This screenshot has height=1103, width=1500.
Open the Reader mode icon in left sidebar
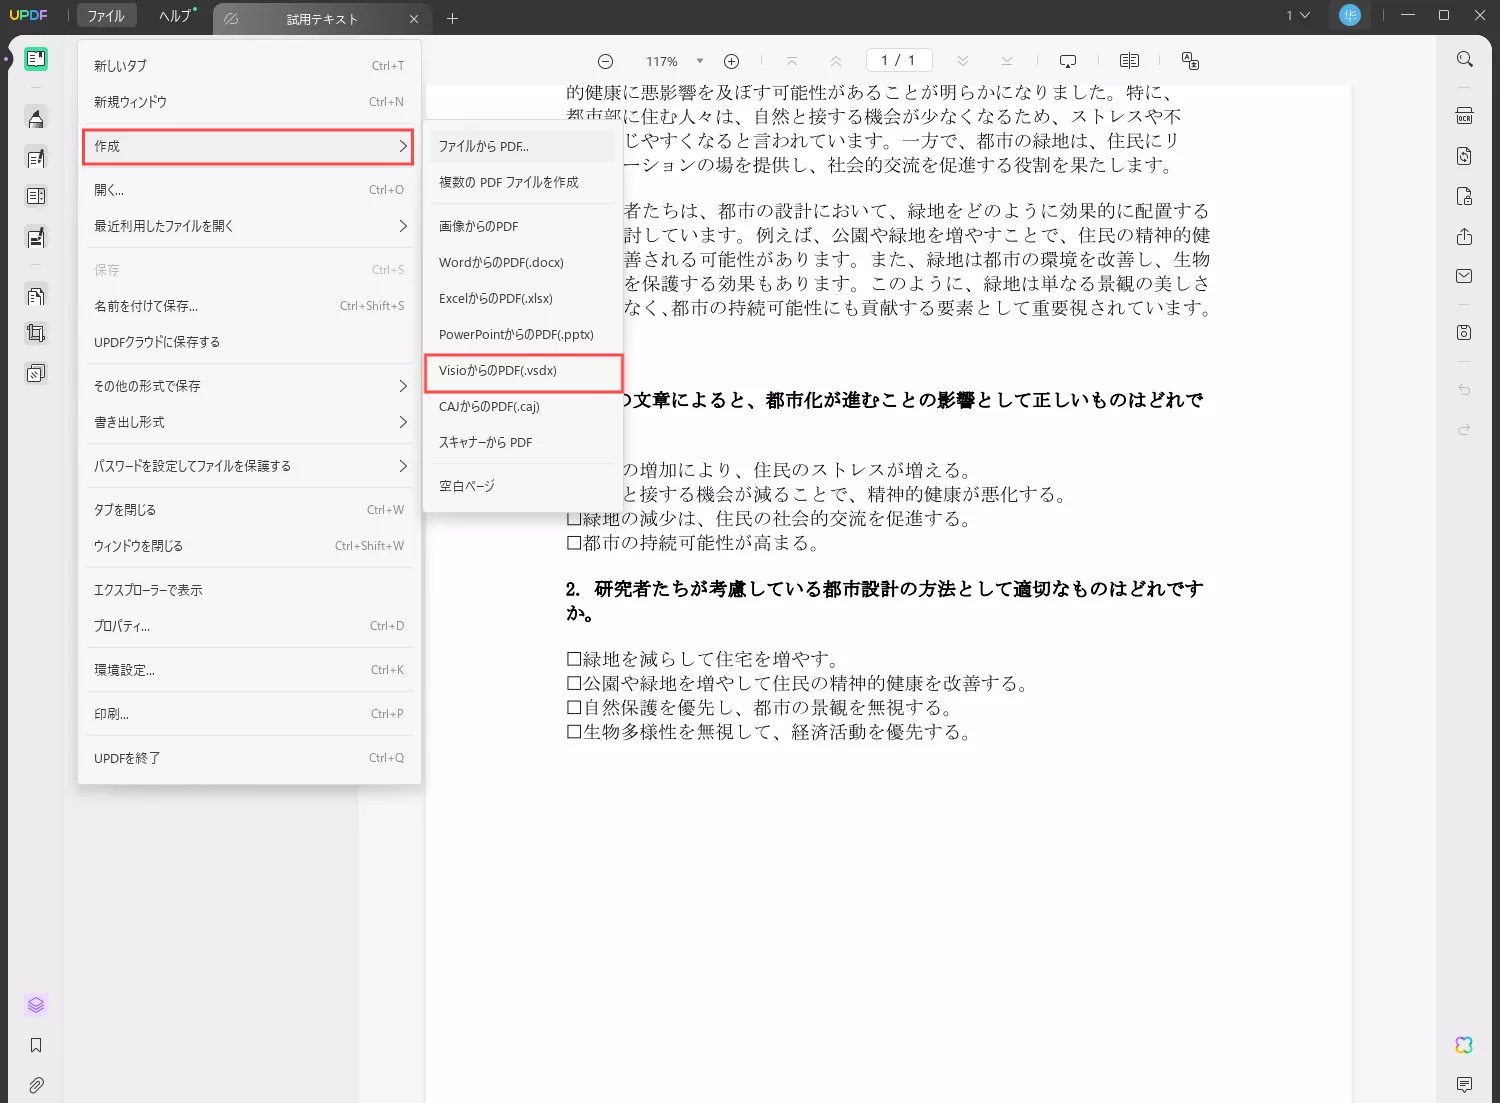36,59
